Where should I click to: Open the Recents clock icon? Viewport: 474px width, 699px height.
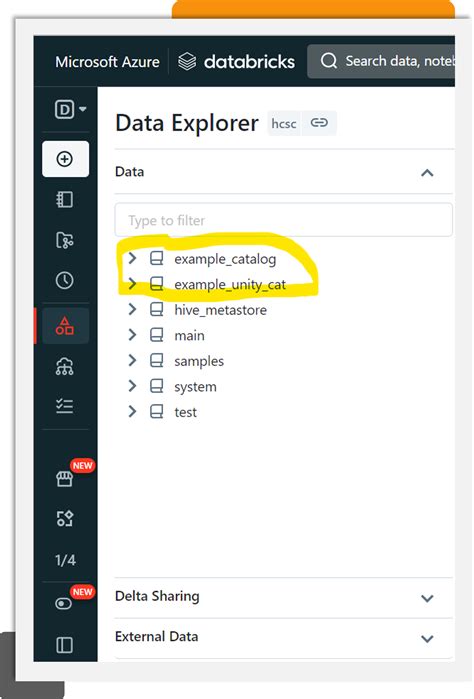(x=65, y=280)
